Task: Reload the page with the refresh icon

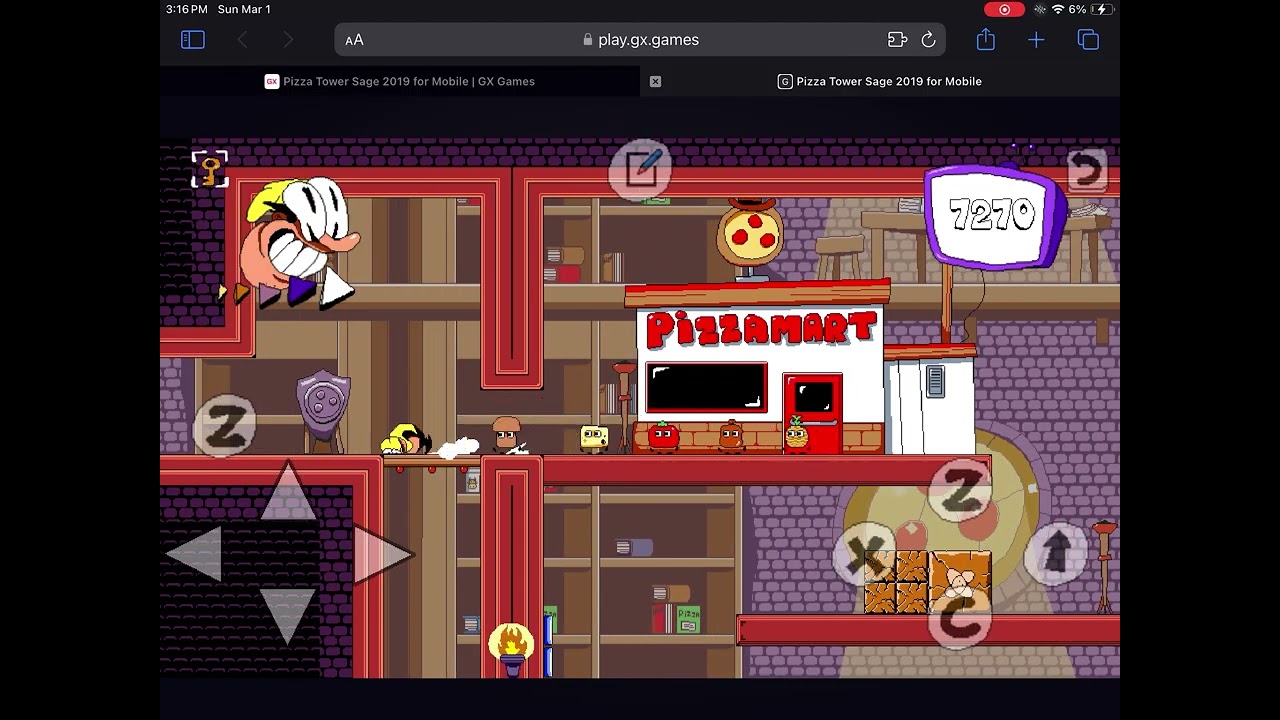Action: pyautogui.click(x=928, y=40)
